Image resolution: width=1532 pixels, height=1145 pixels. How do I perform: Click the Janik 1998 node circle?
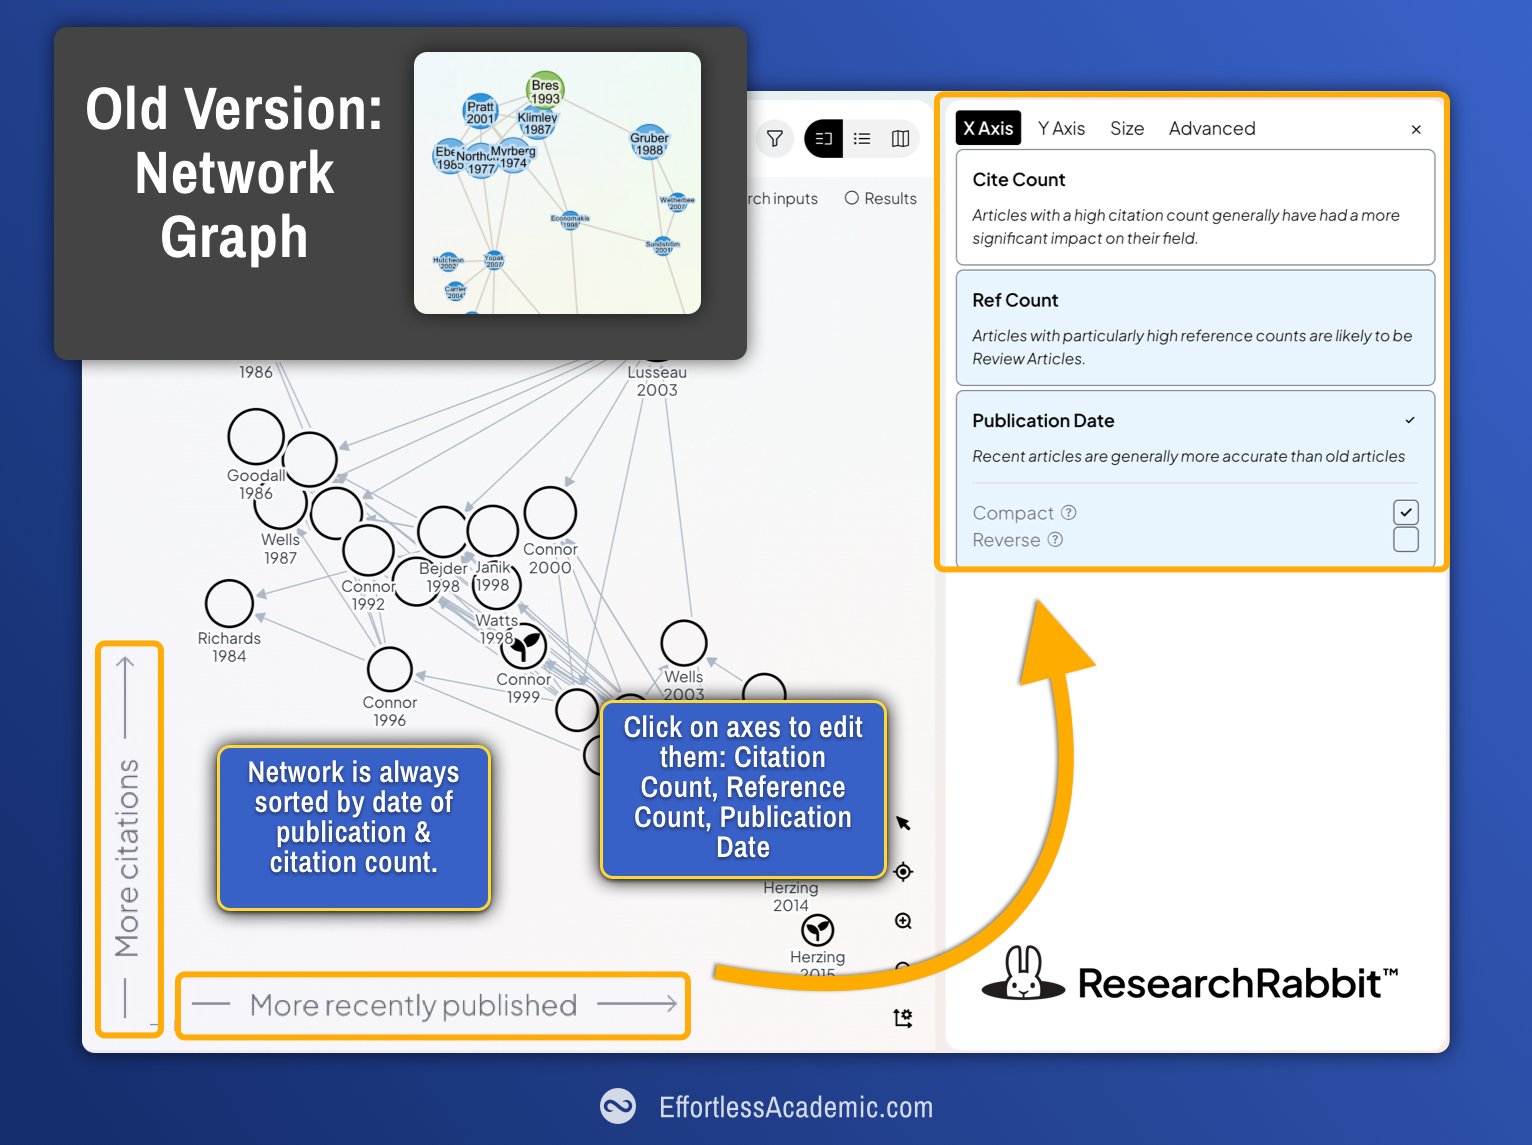(x=492, y=530)
